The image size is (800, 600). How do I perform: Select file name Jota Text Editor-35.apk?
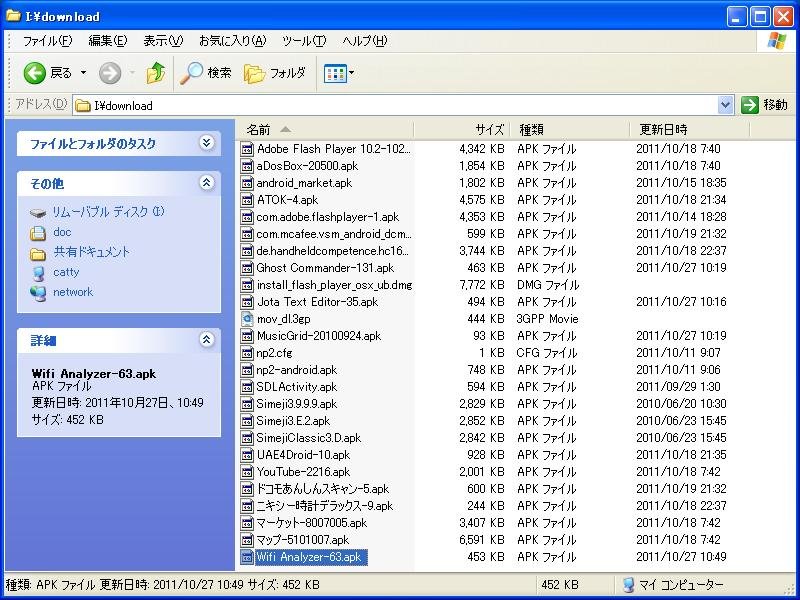click(317, 302)
